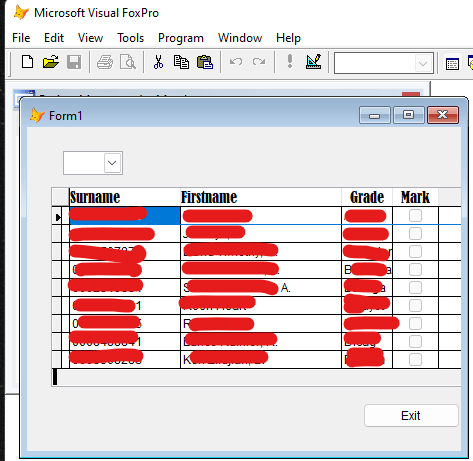473x461 pixels.
Task: Tick the Mark checkbox in the fifth row
Action: click(x=415, y=287)
